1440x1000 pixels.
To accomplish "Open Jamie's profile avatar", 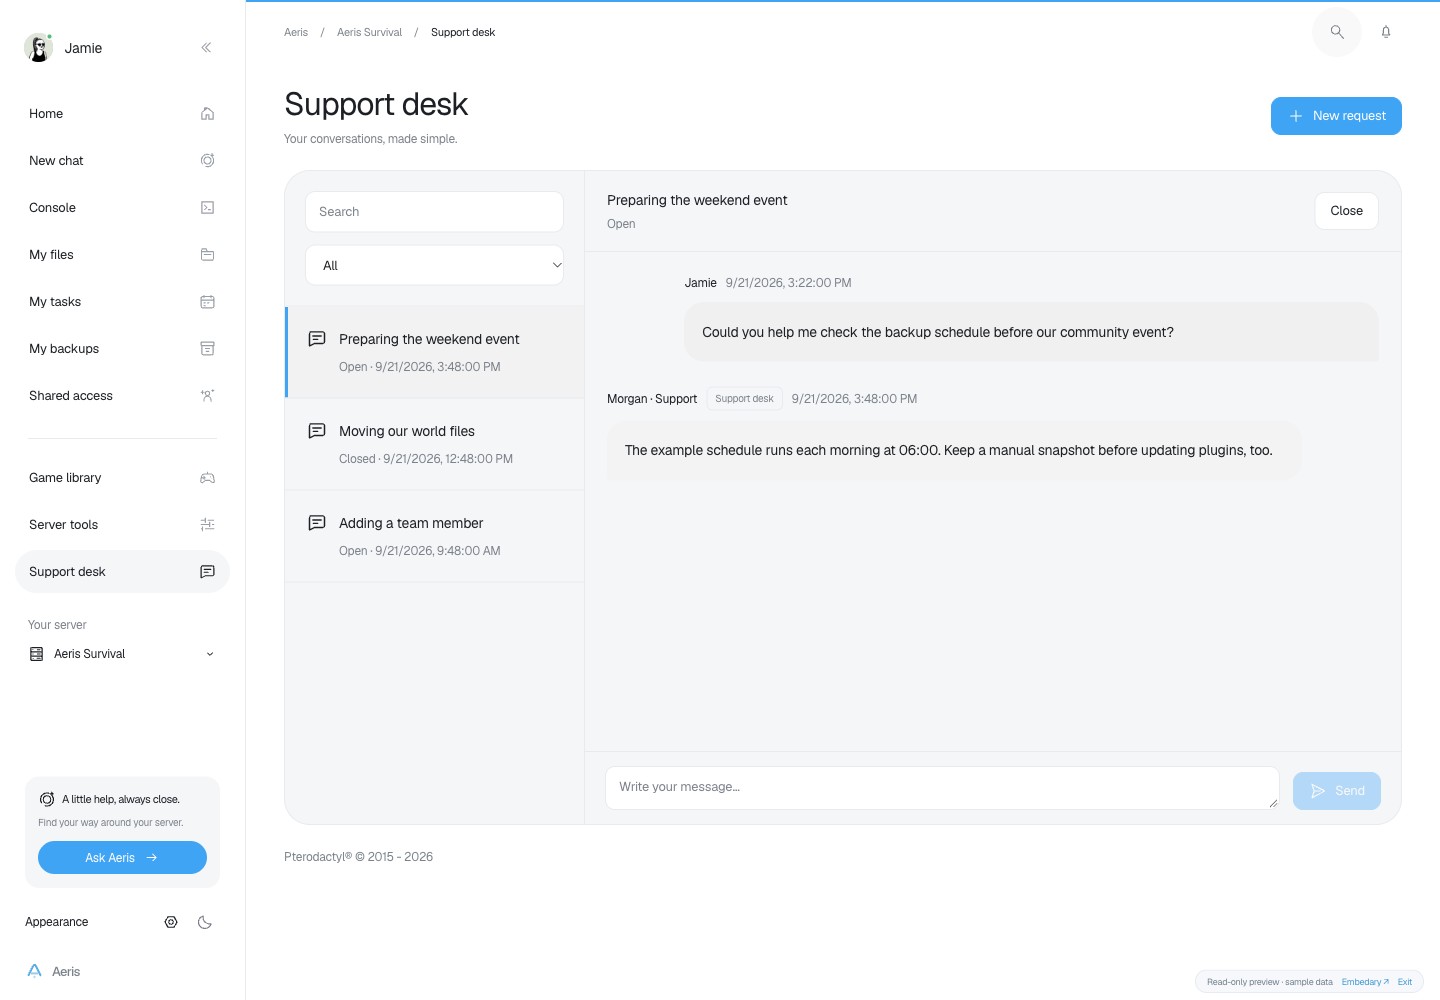I will 38,47.
